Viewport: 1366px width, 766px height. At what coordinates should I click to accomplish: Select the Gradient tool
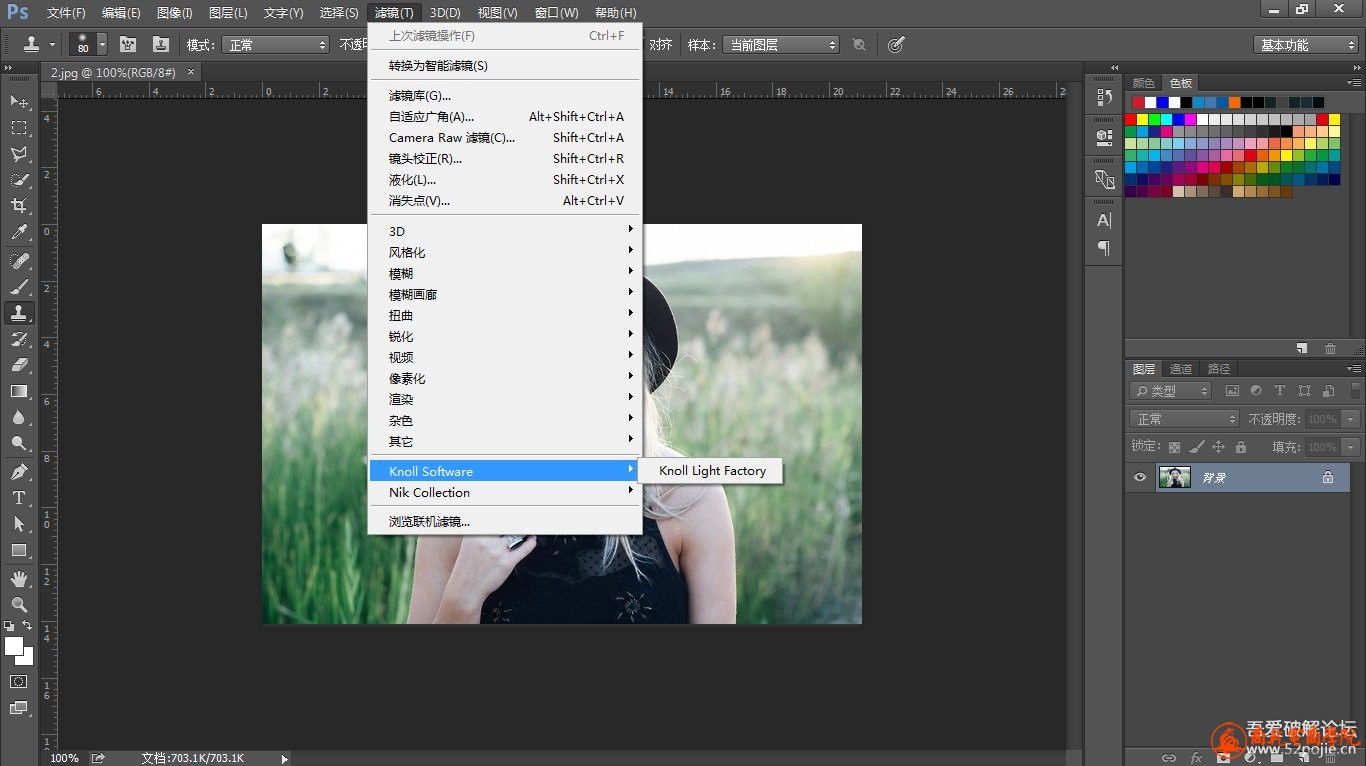[x=18, y=391]
